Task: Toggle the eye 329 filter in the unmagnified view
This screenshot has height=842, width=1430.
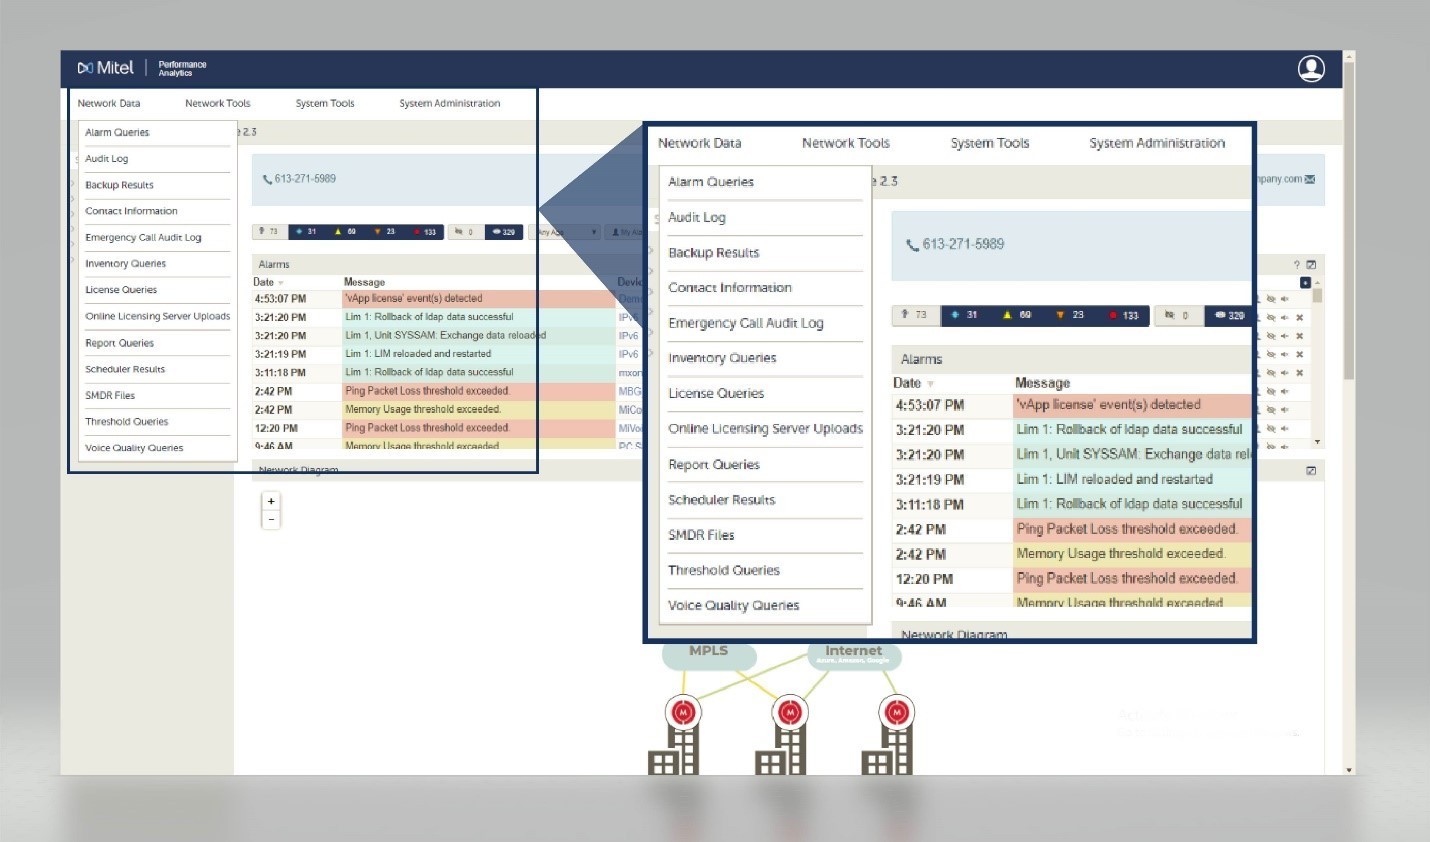Action: point(504,232)
